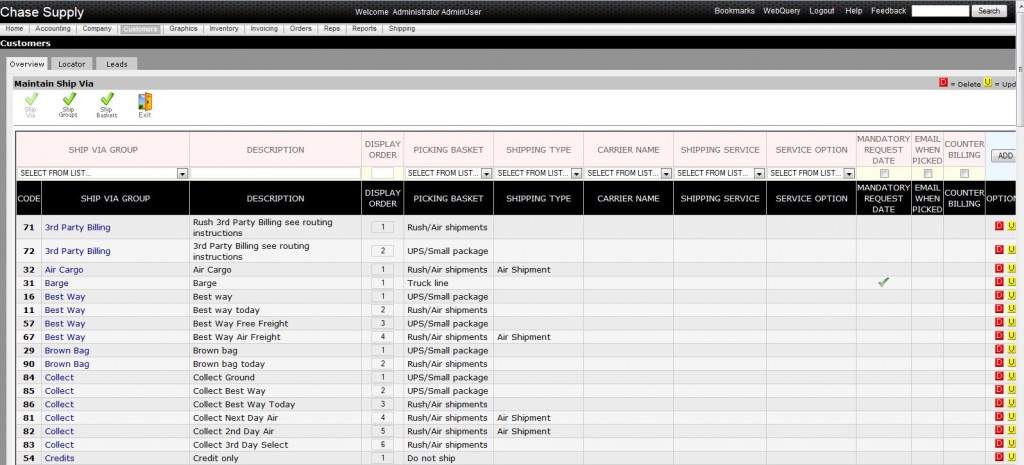Tick the Mandatory Request Date checkbox
The width and height of the screenshot is (1024, 465).
pos(884,174)
